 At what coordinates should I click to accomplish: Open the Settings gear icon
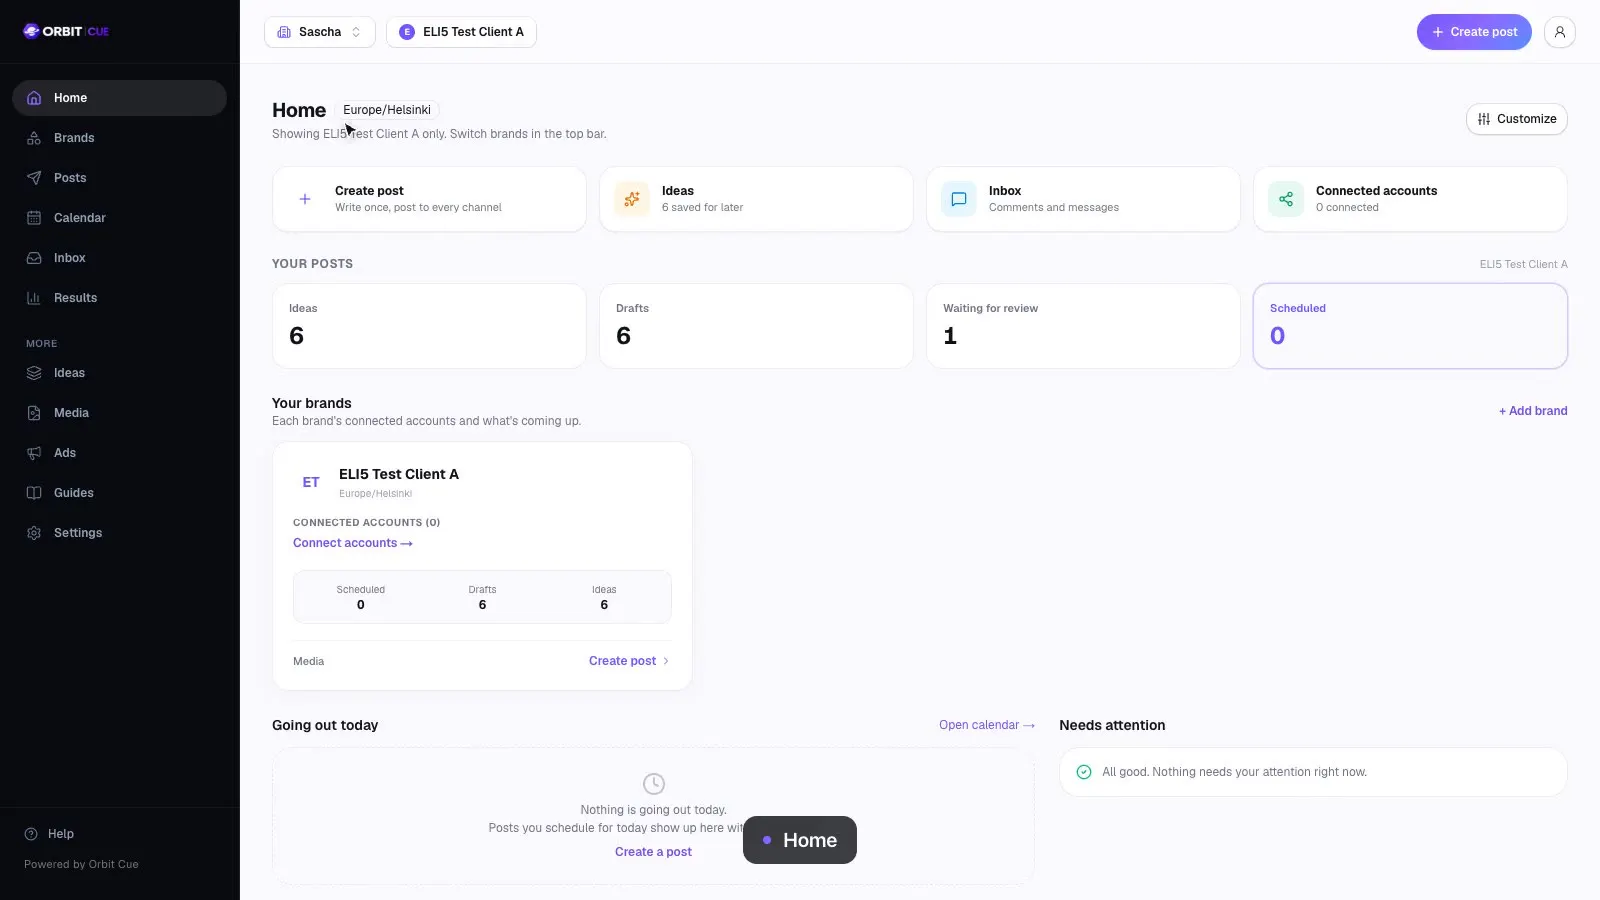(x=34, y=533)
